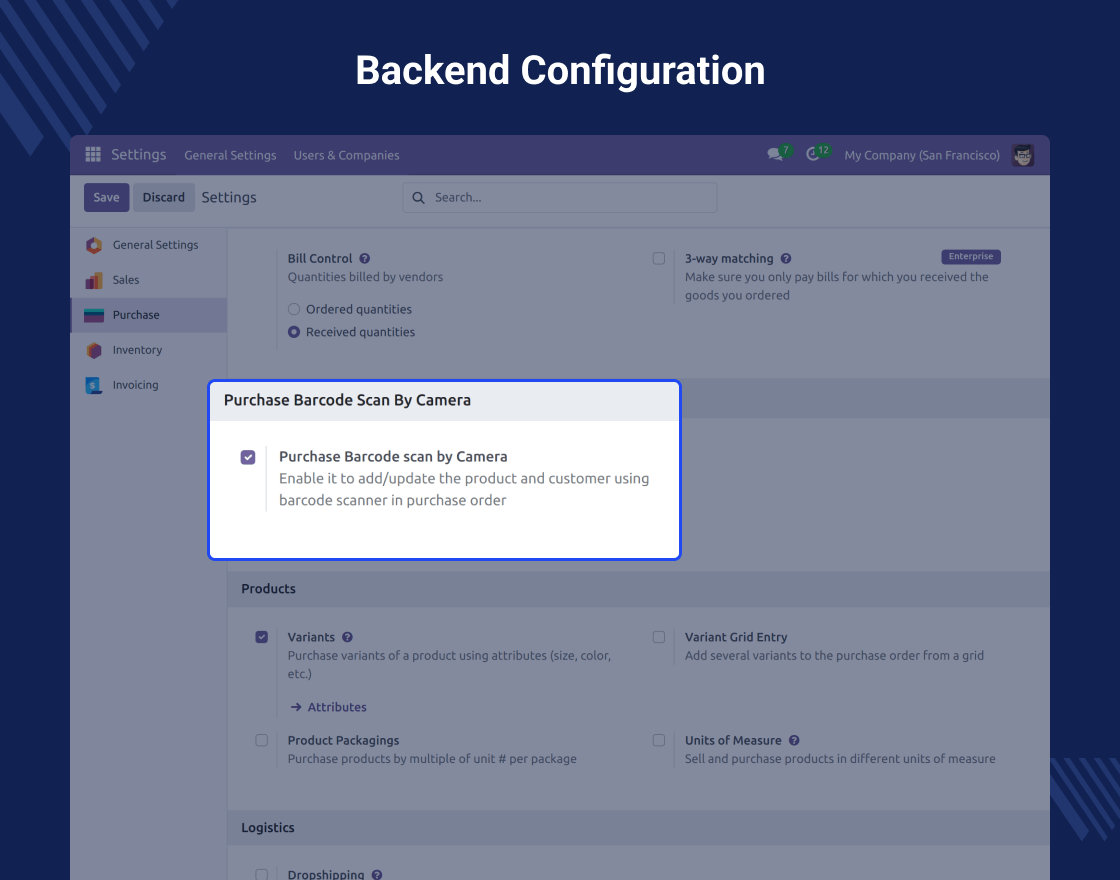Follow the Attributes link under Variants

pos(336,707)
